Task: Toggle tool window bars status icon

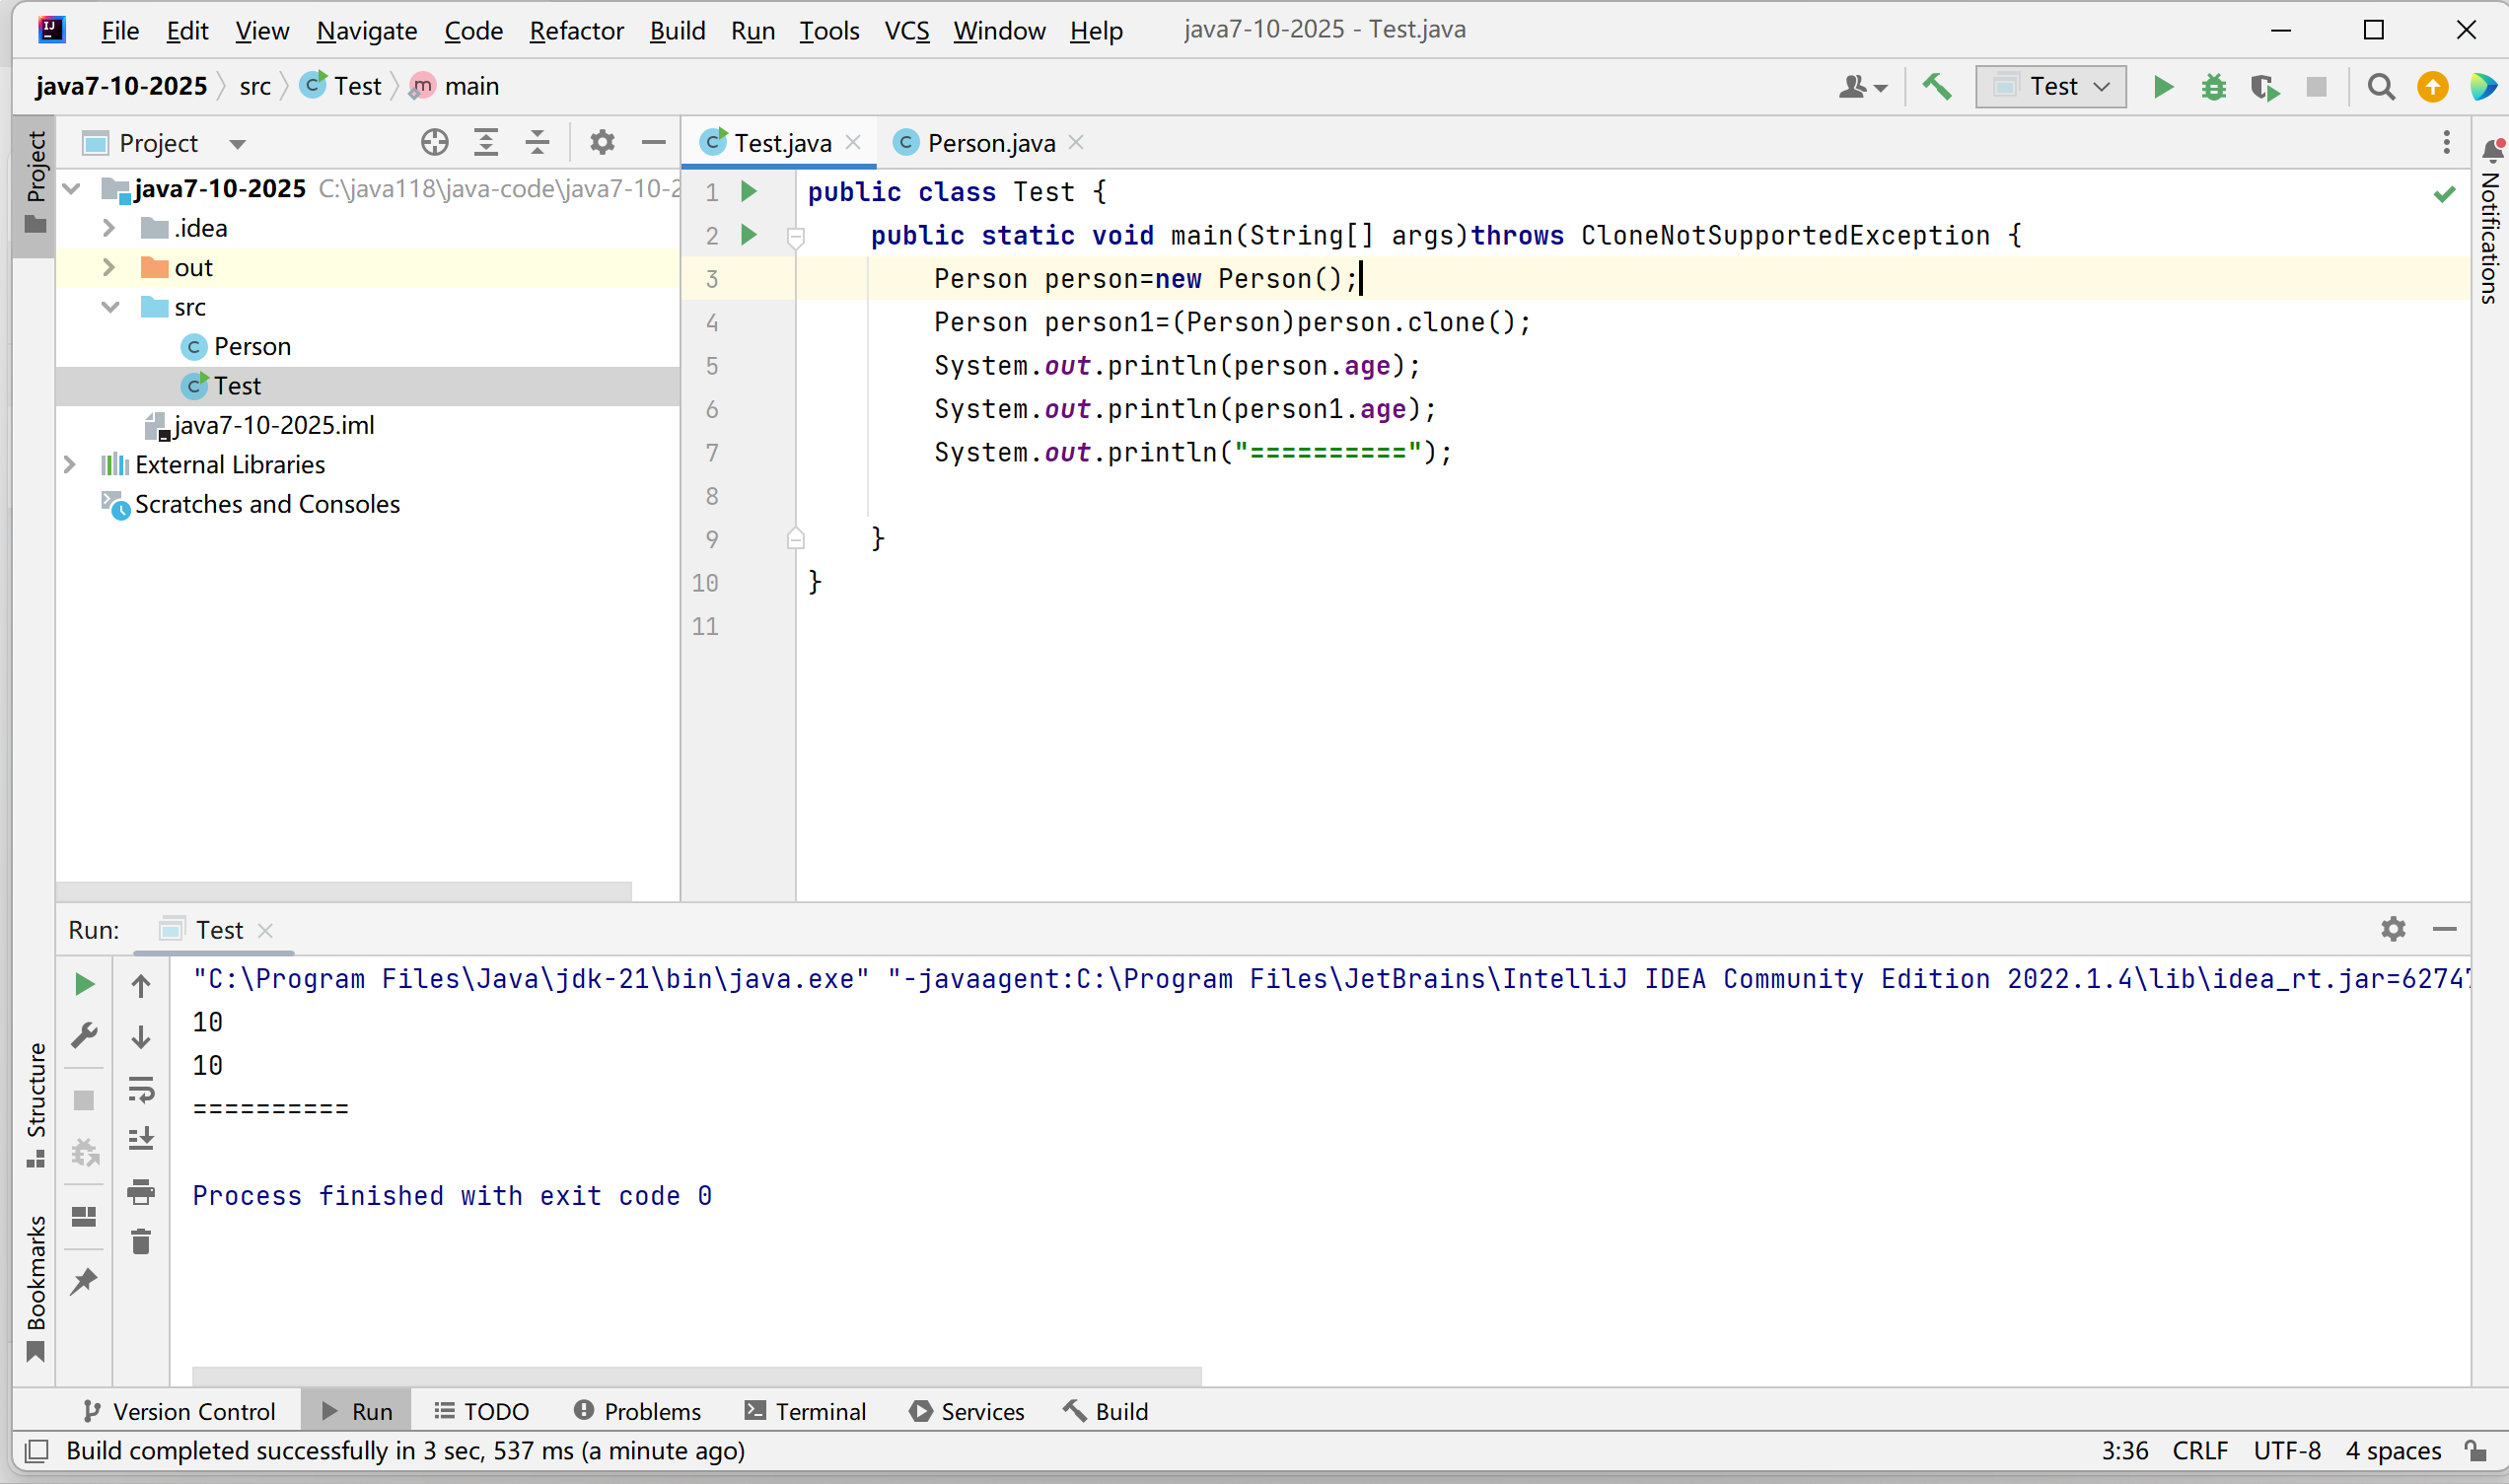Action: [37, 1451]
